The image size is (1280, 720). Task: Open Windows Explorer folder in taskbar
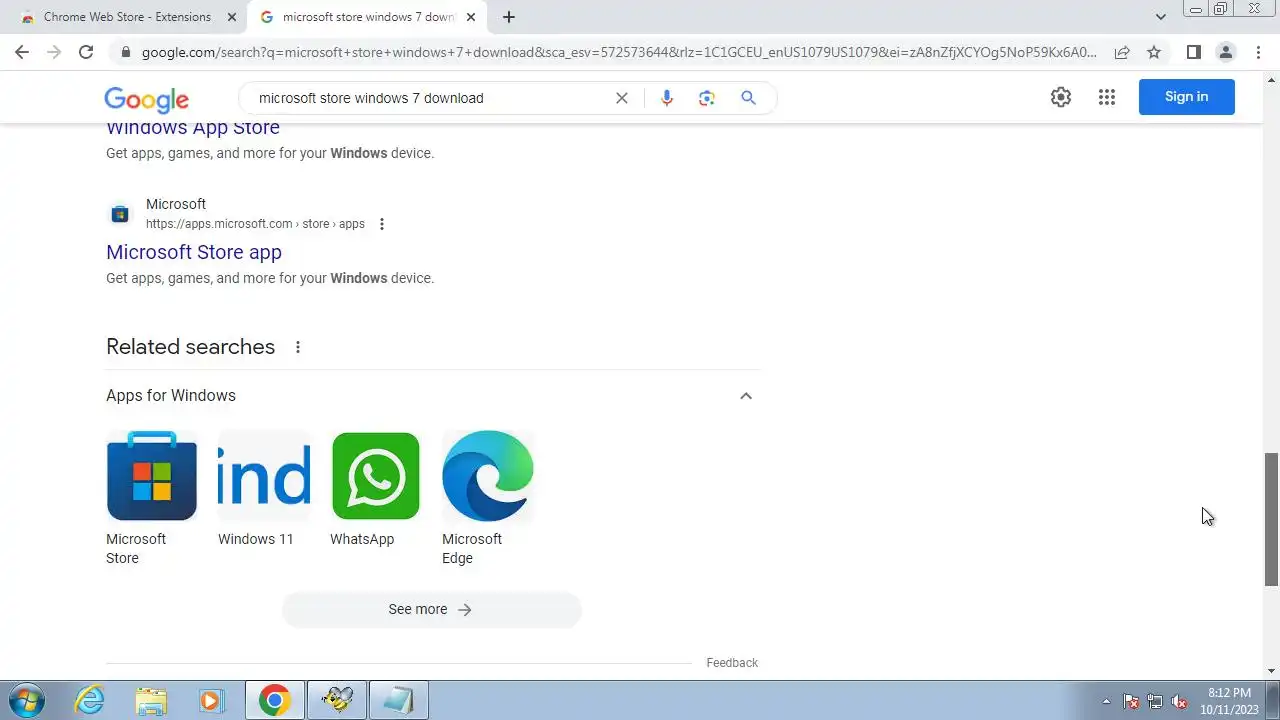[x=151, y=700]
